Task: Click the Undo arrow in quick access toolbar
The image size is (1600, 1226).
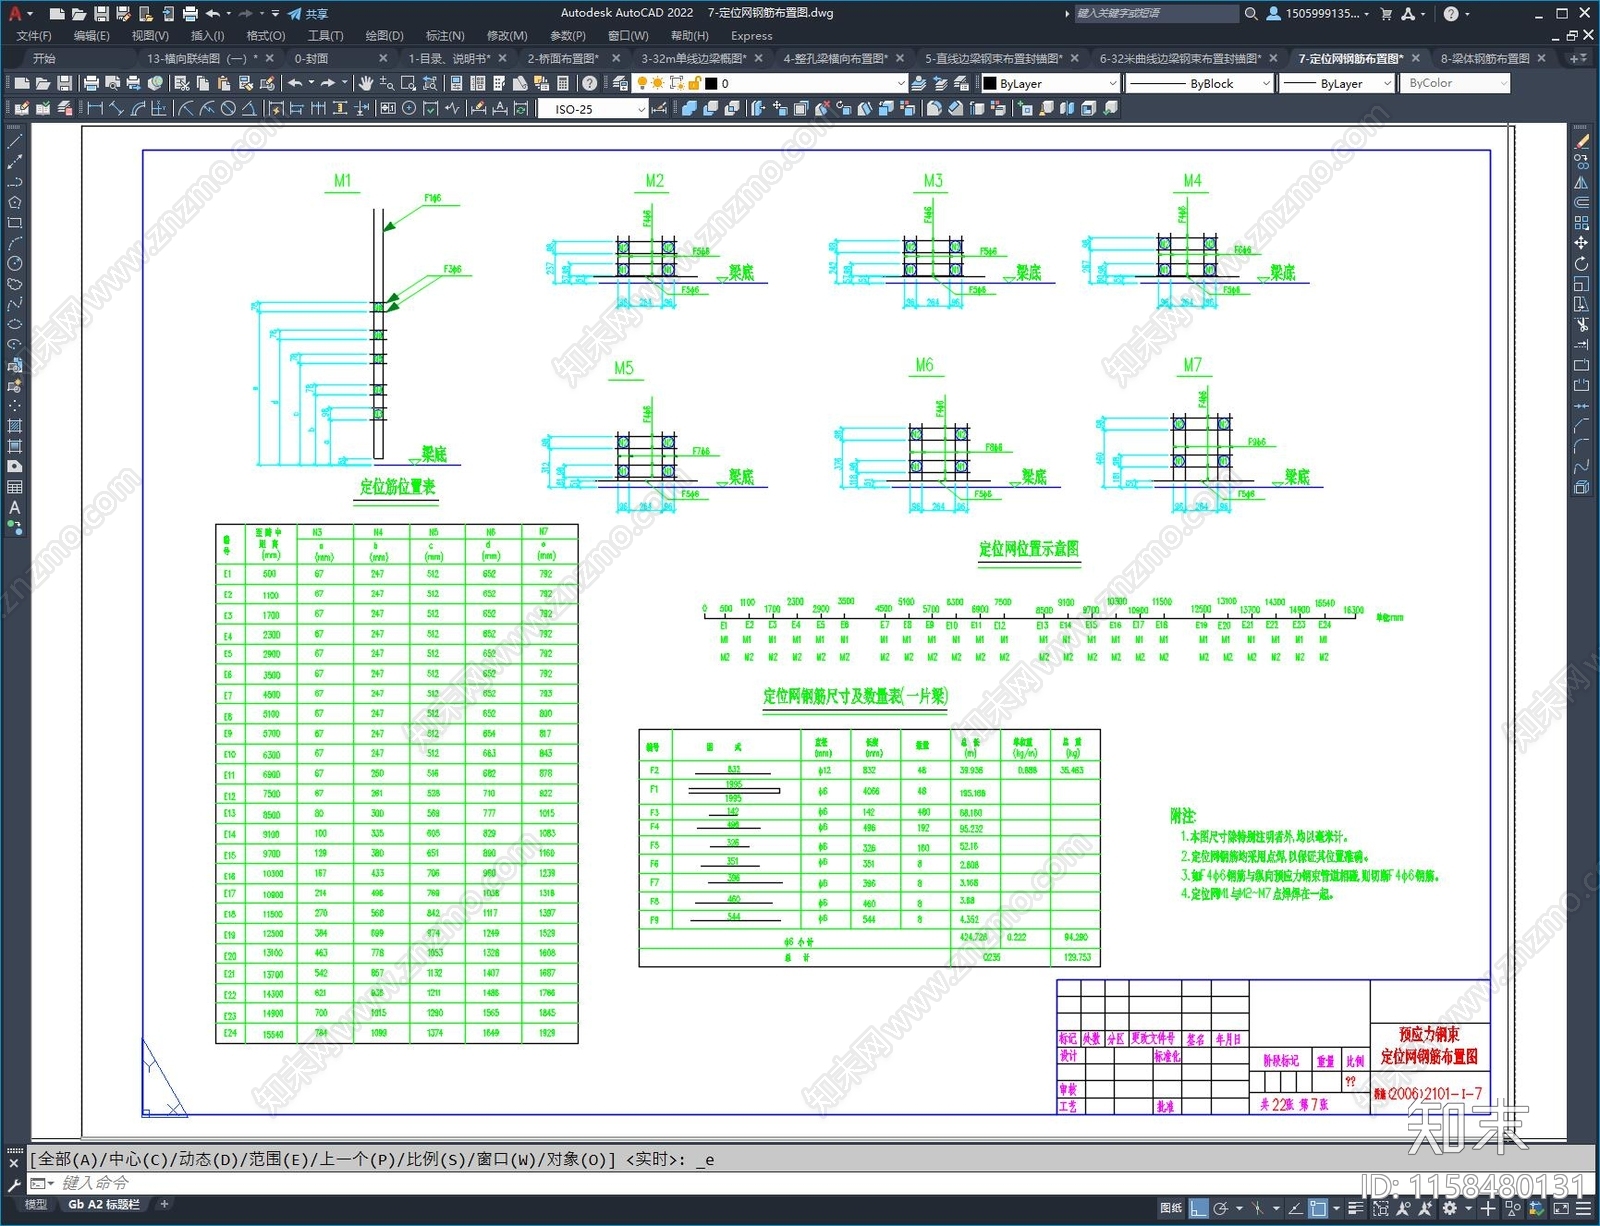Action: [x=212, y=13]
